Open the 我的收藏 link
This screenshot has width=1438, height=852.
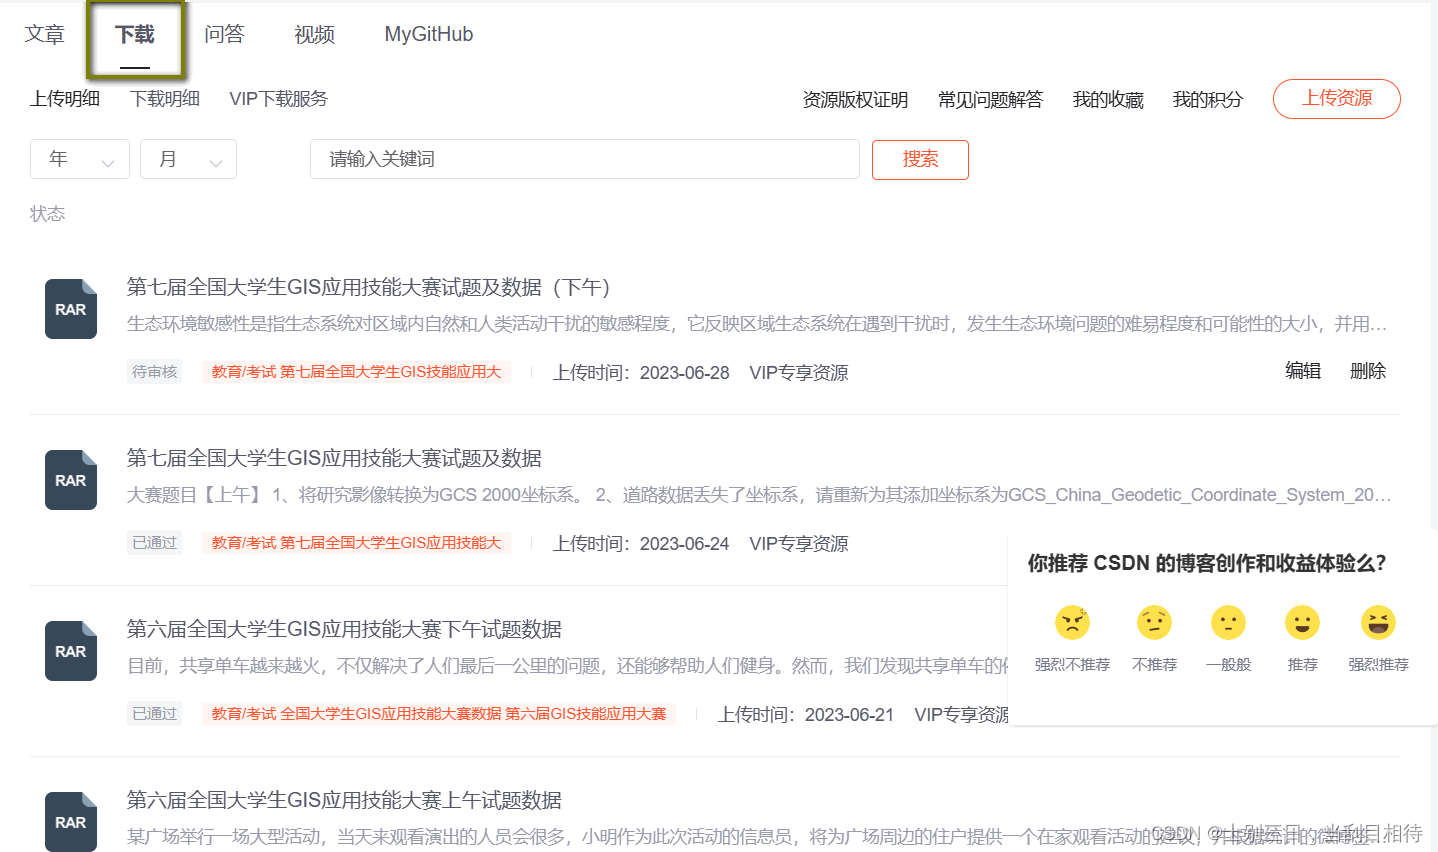click(x=1108, y=100)
